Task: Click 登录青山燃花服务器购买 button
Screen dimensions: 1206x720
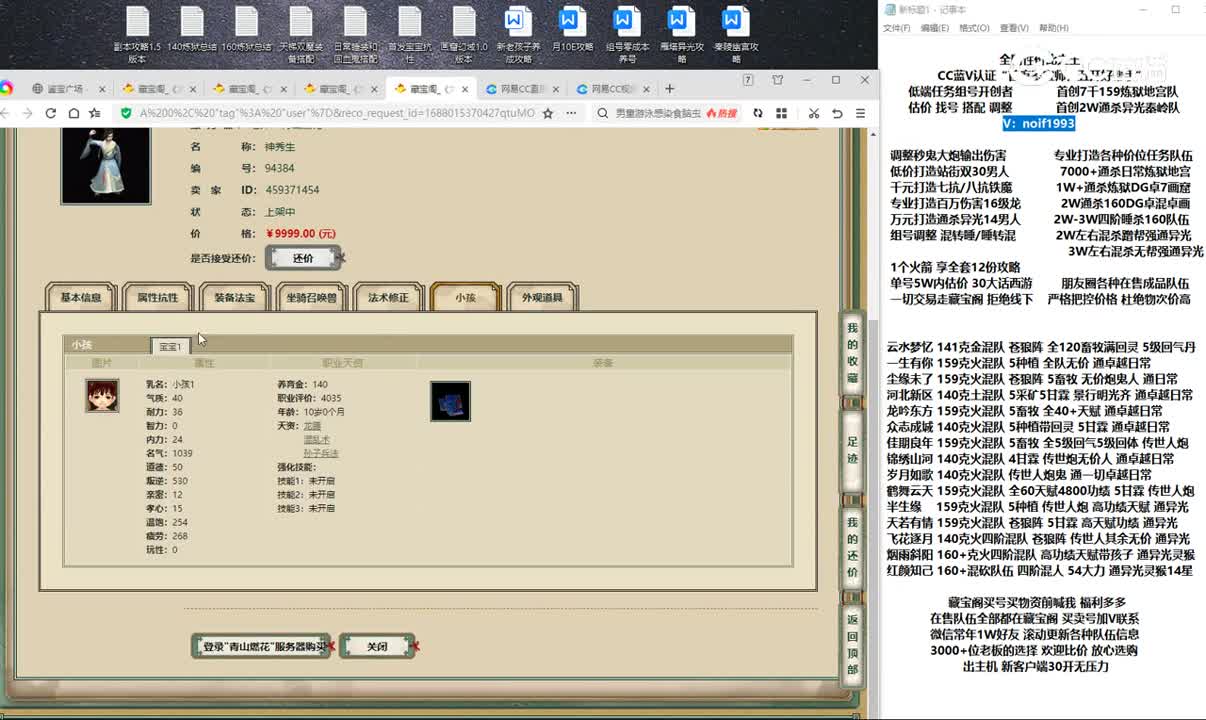Action: (x=261, y=646)
